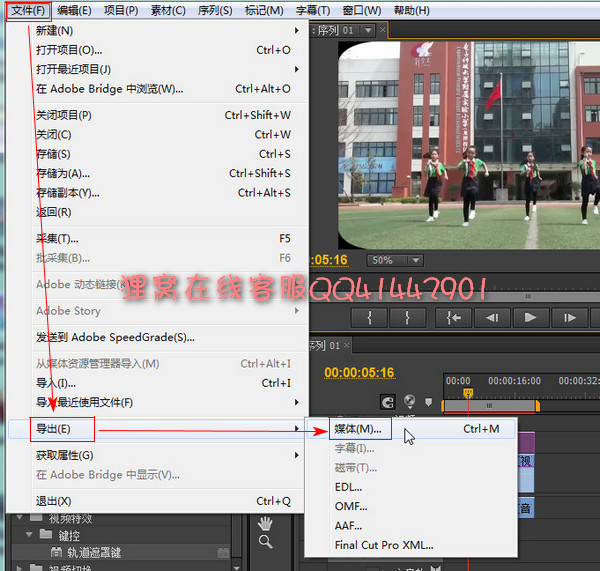Collapse the 键控 folder
This screenshot has height=571, width=600.
pos(29,534)
